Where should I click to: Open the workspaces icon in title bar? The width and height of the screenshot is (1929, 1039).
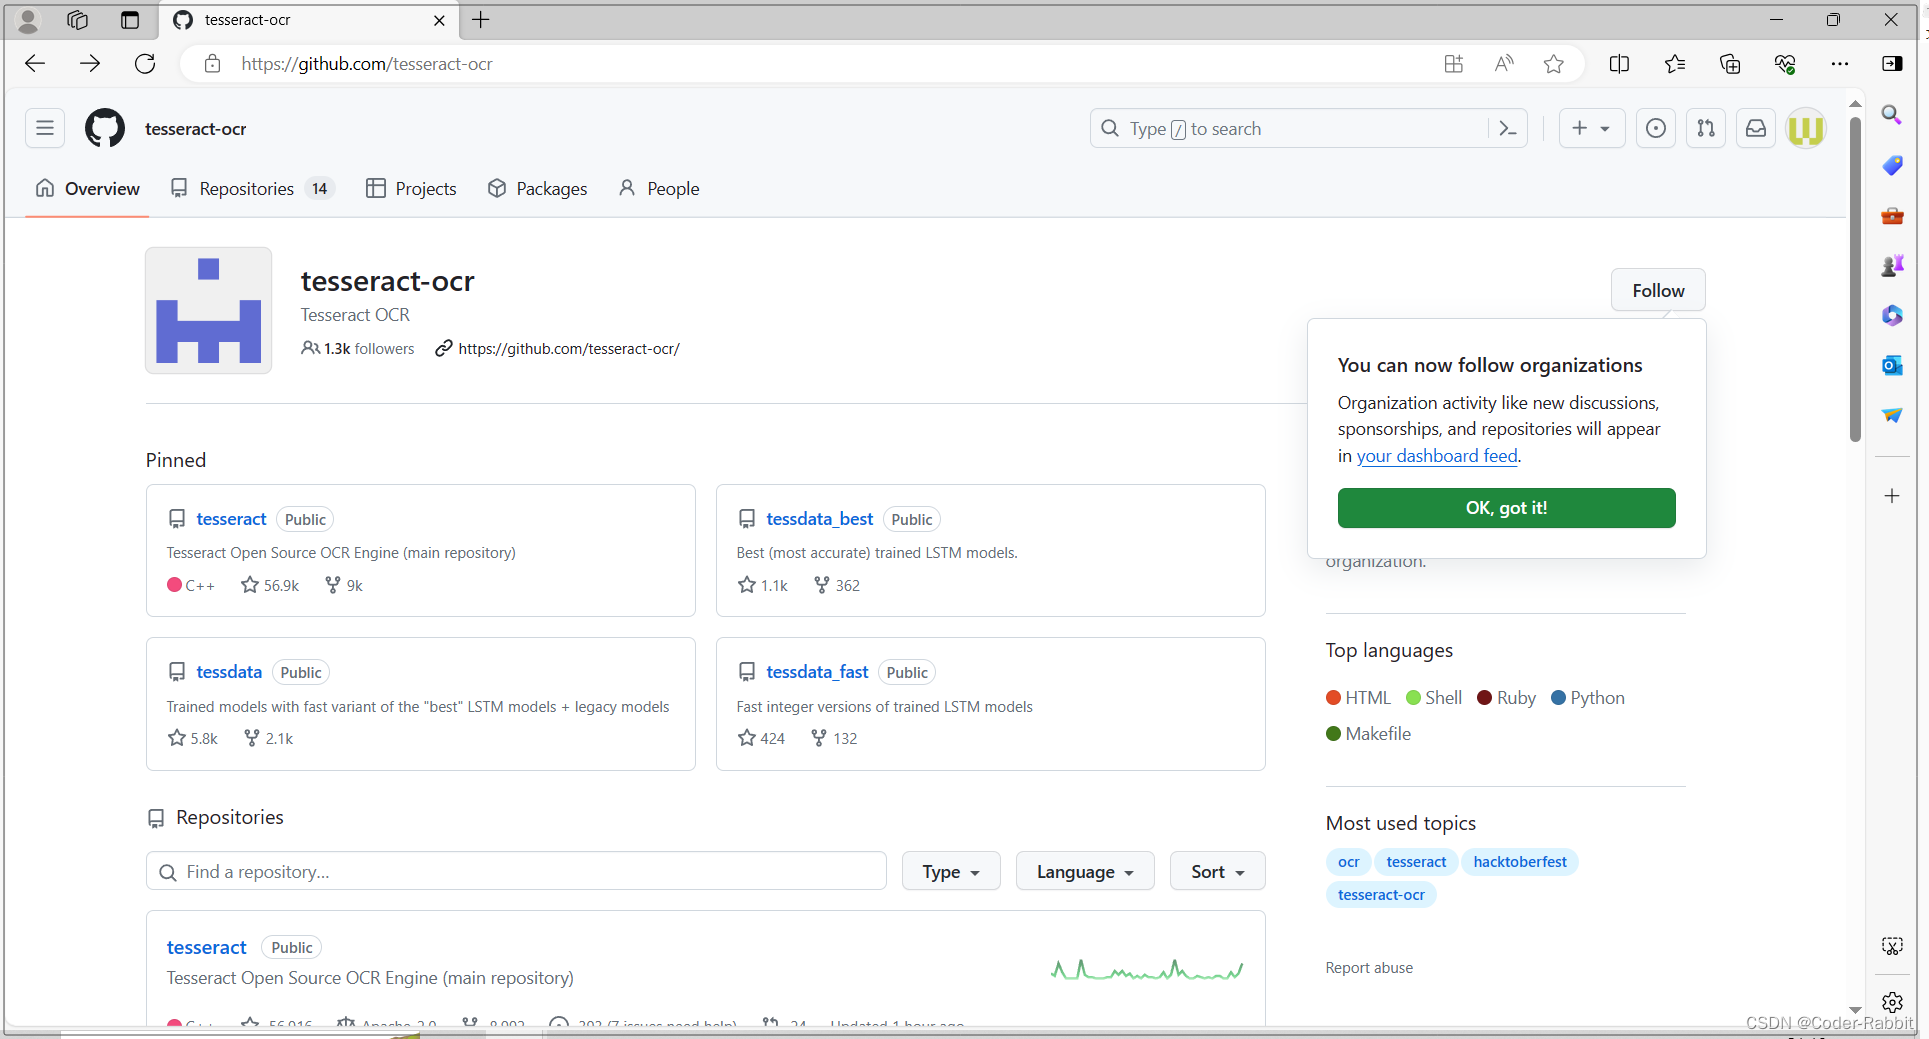[x=78, y=20]
